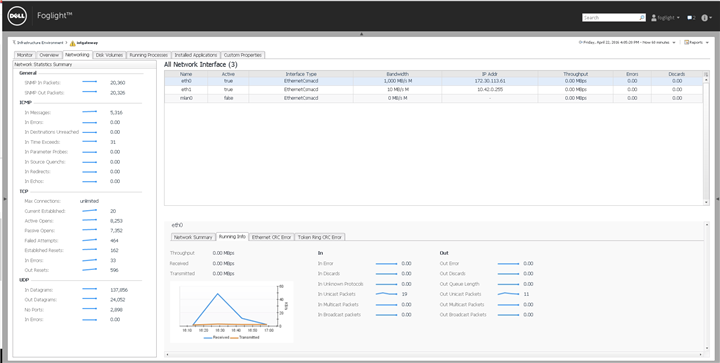720x363 pixels.
Task: Click the UDP In Datagrams sparkline
Action: (90, 290)
